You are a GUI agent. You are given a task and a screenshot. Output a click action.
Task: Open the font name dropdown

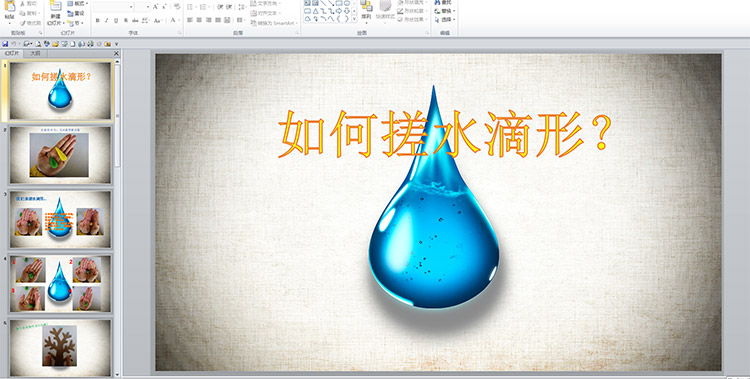pos(131,7)
